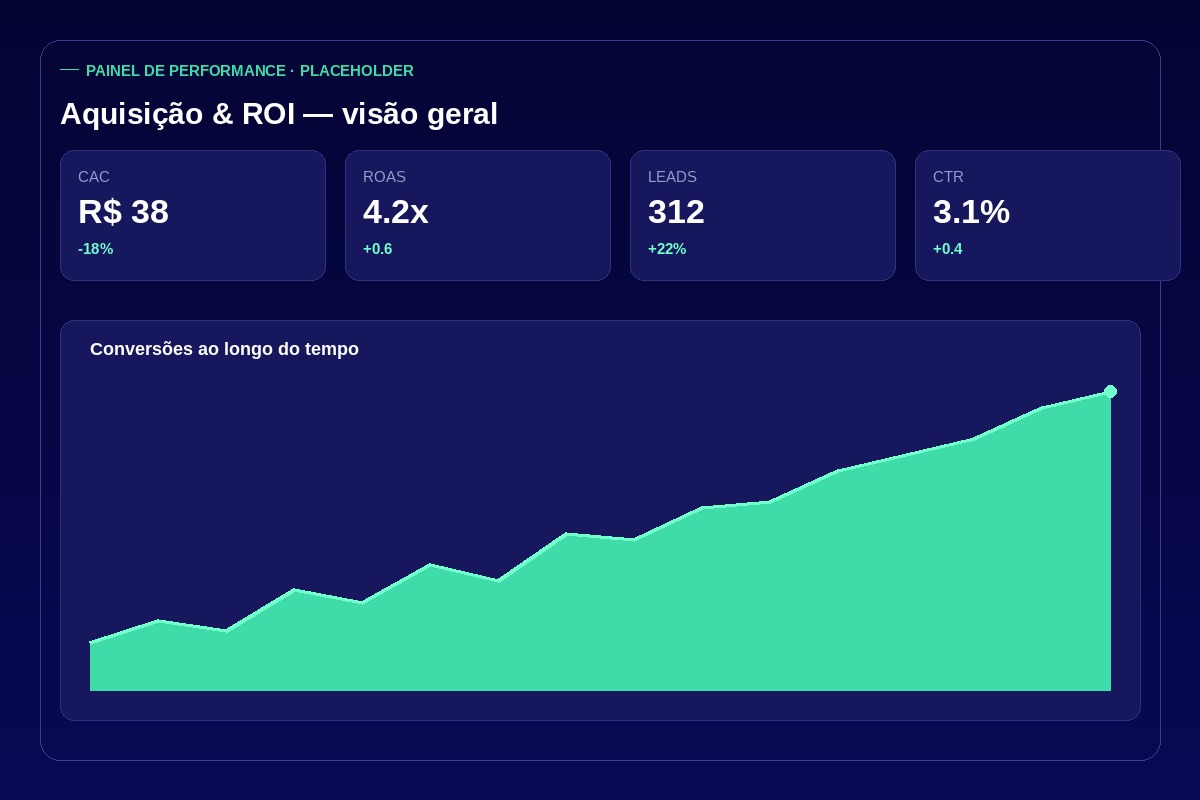Click the 3.1% CTR value

(x=971, y=212)
